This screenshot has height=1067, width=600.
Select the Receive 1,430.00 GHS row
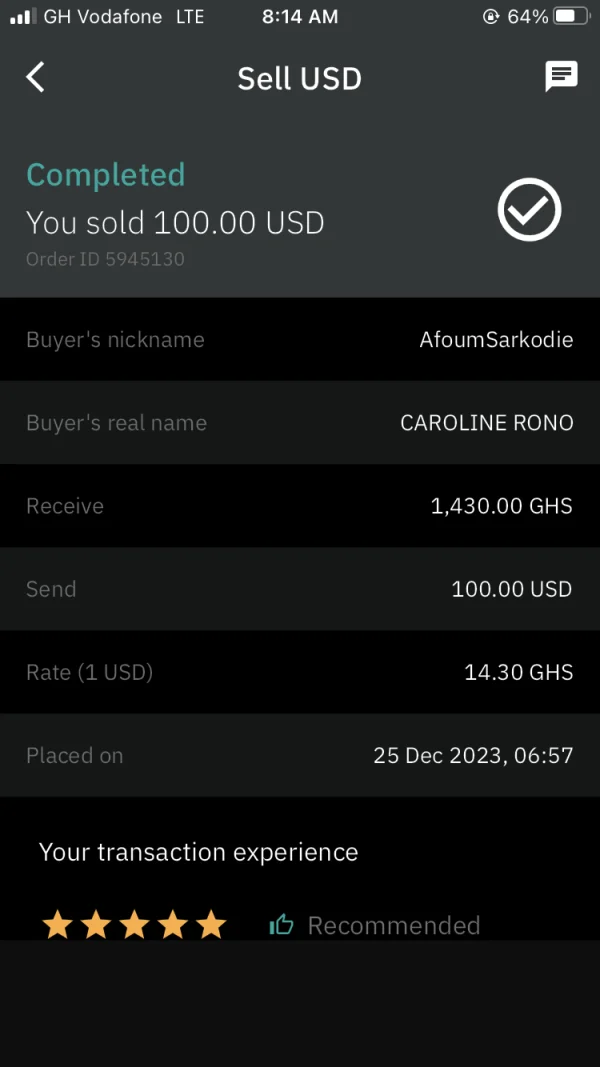[300, 506]
